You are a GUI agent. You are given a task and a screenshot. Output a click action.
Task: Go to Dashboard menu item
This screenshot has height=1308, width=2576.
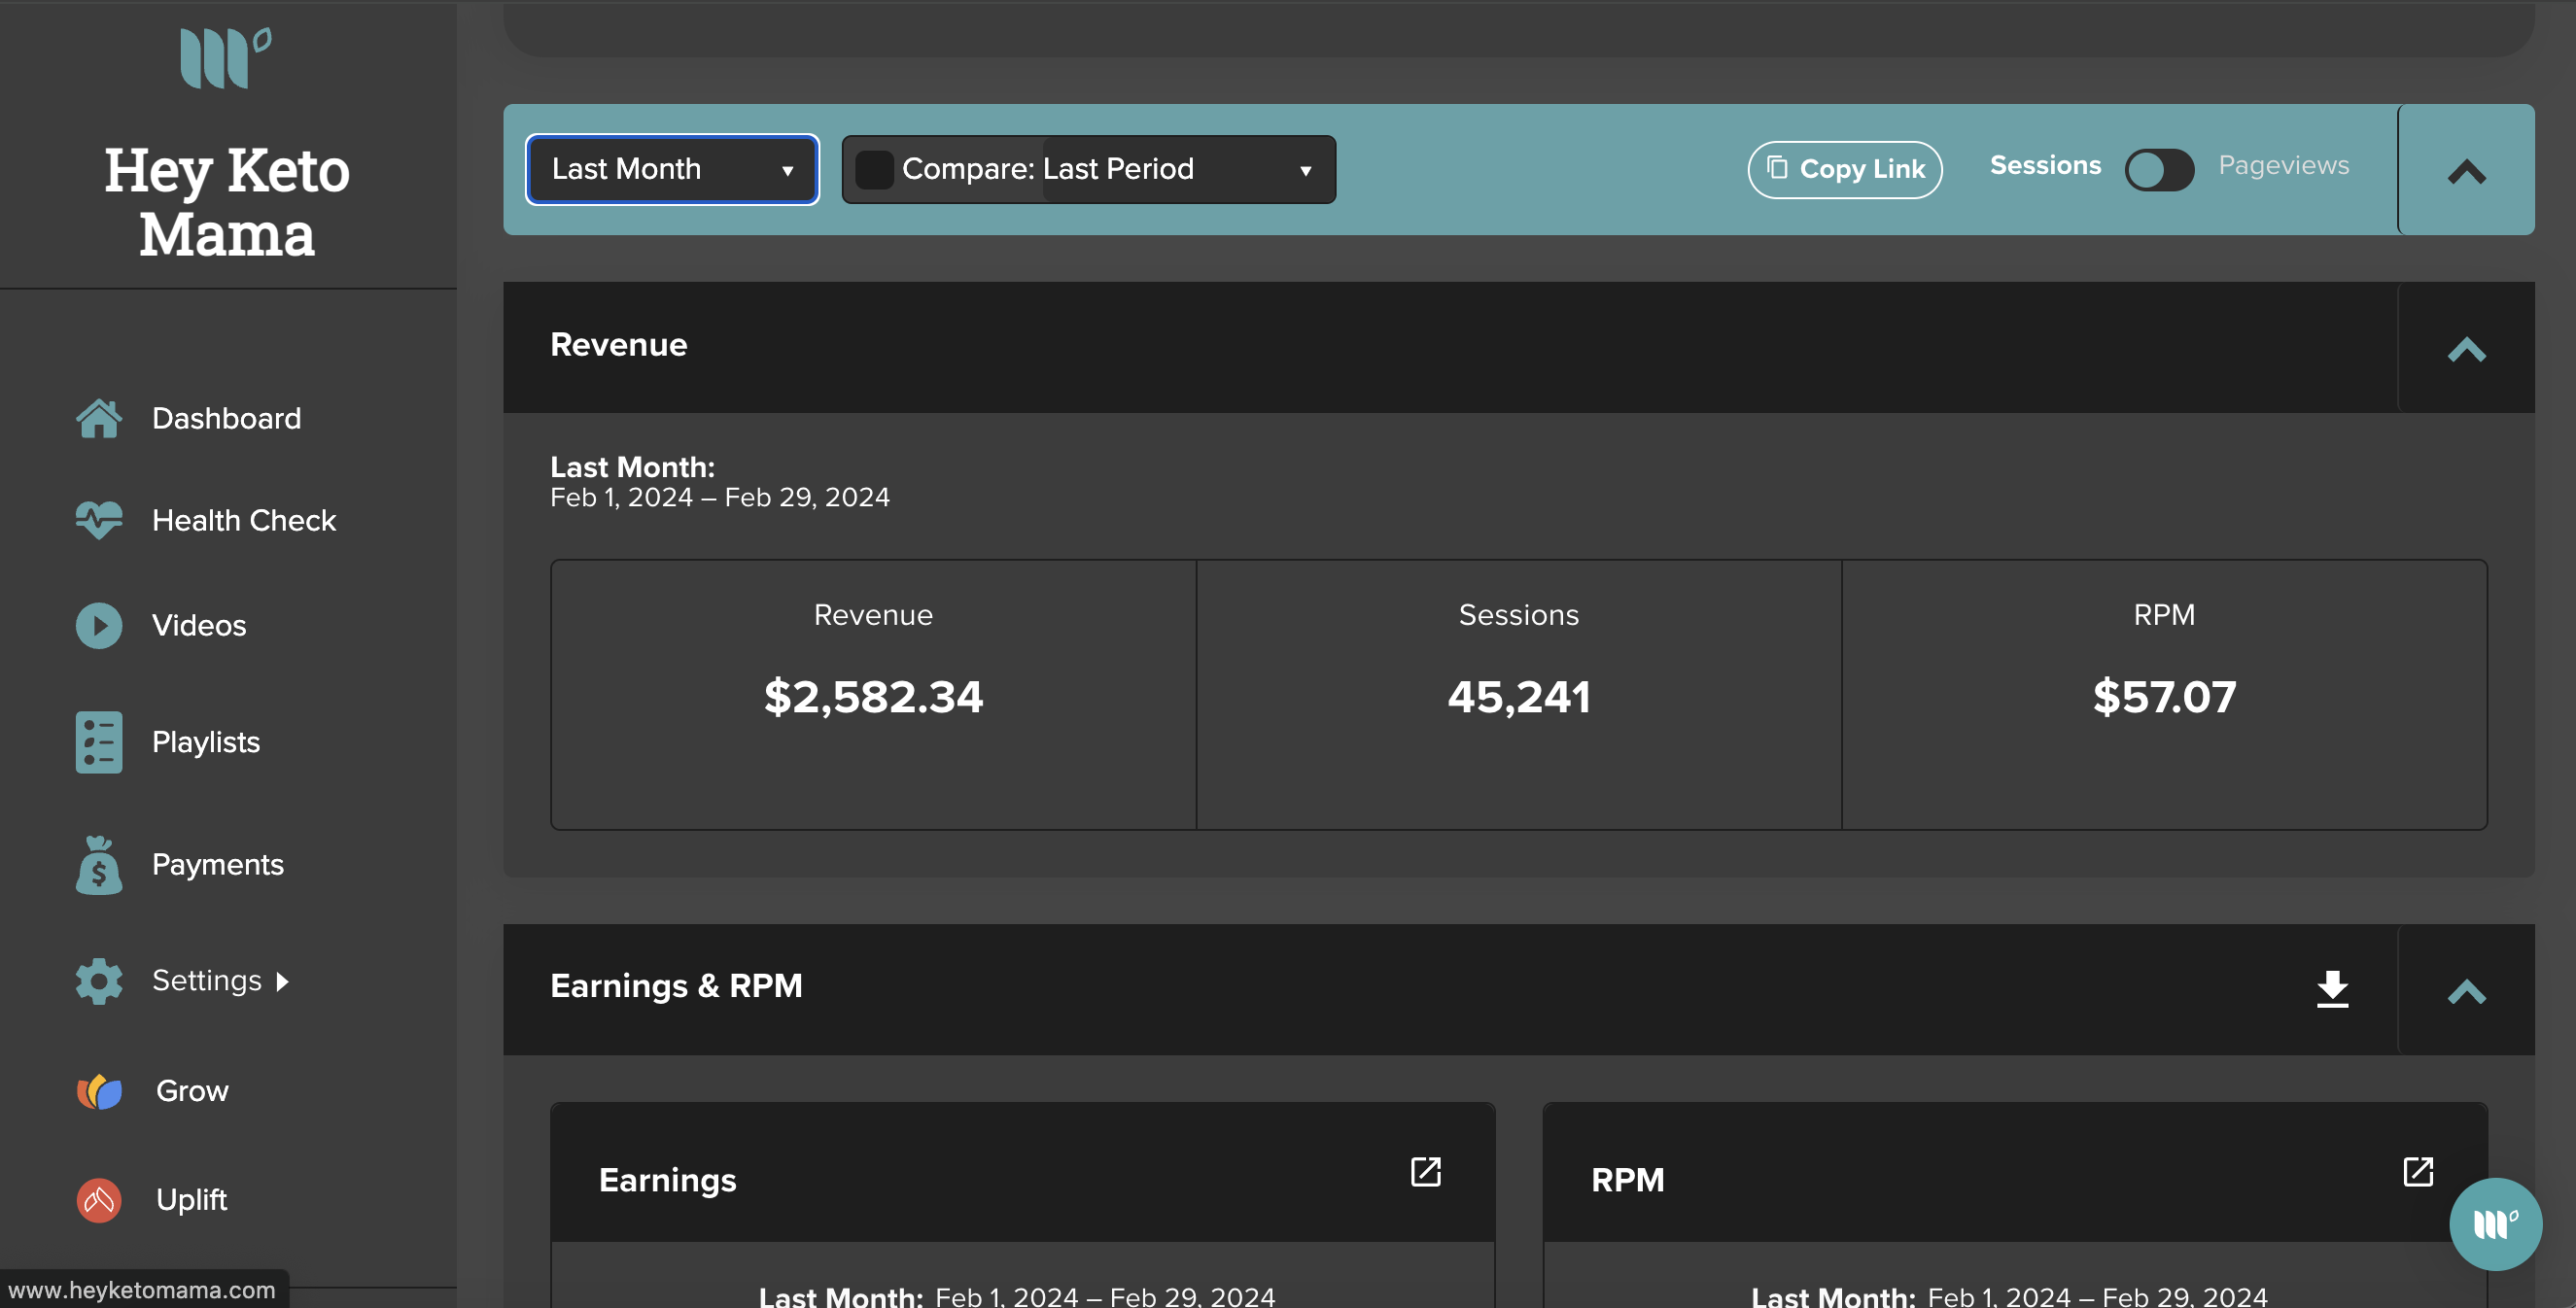[226, 418]
